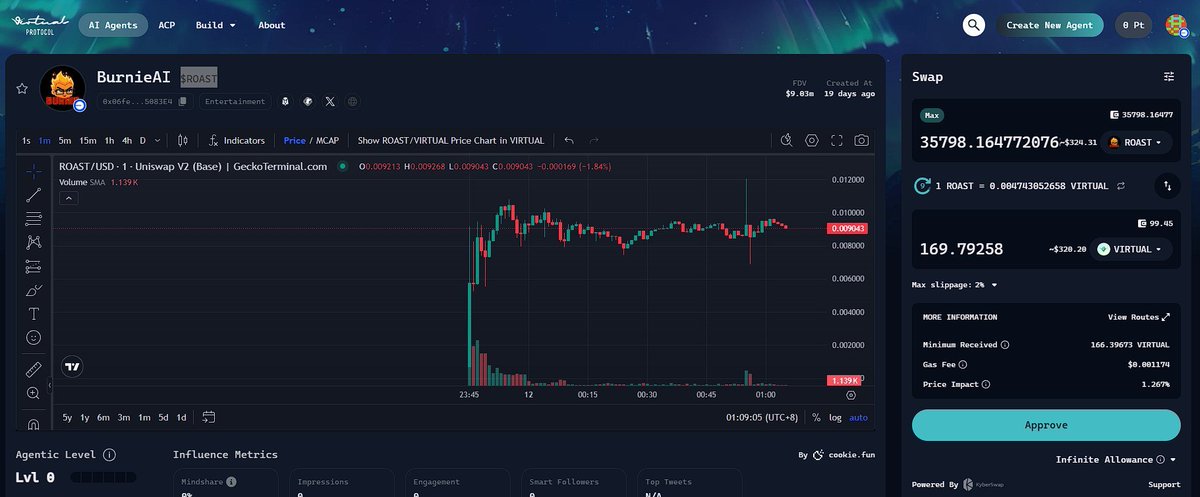Image resolution: width=1200 pixels, height=497 pixels.
Task: Open swap settings sliders icon
Action: point(1169,77)
